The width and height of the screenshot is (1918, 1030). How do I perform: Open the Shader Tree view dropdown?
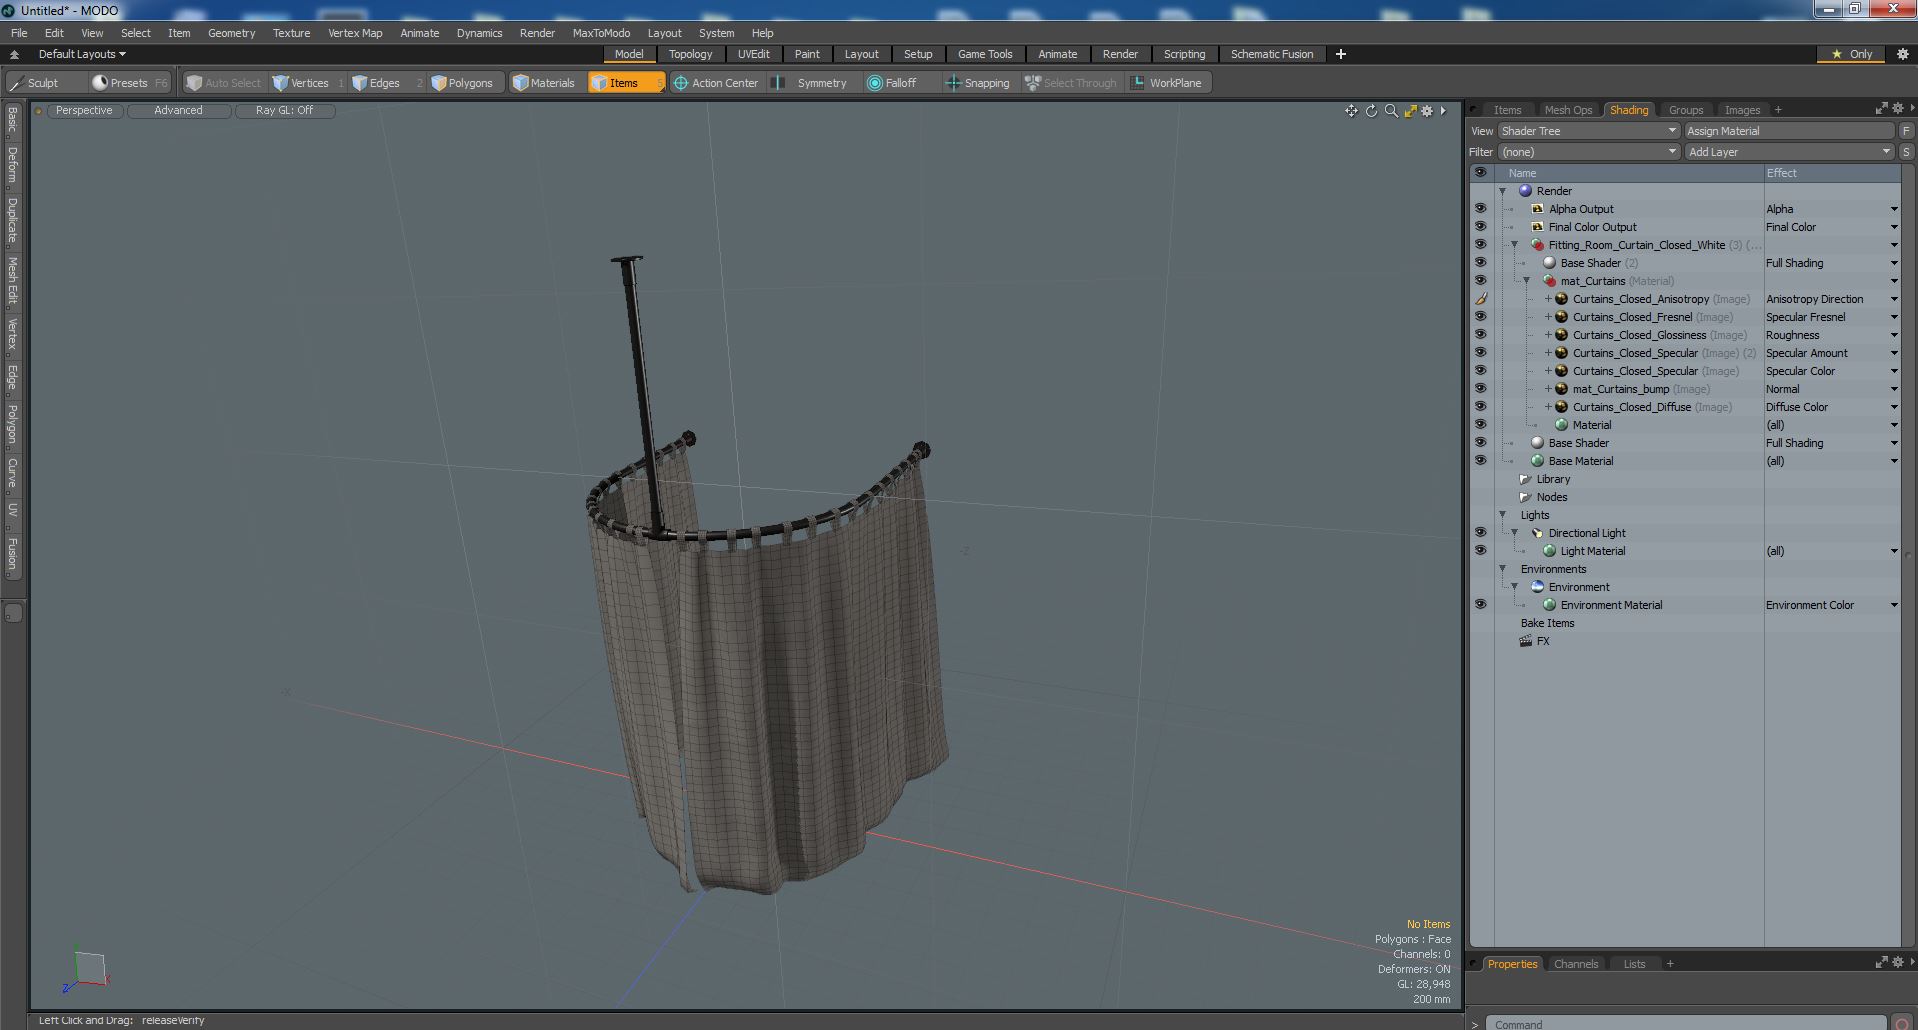pyautogui.click(x=1587, y=131)
